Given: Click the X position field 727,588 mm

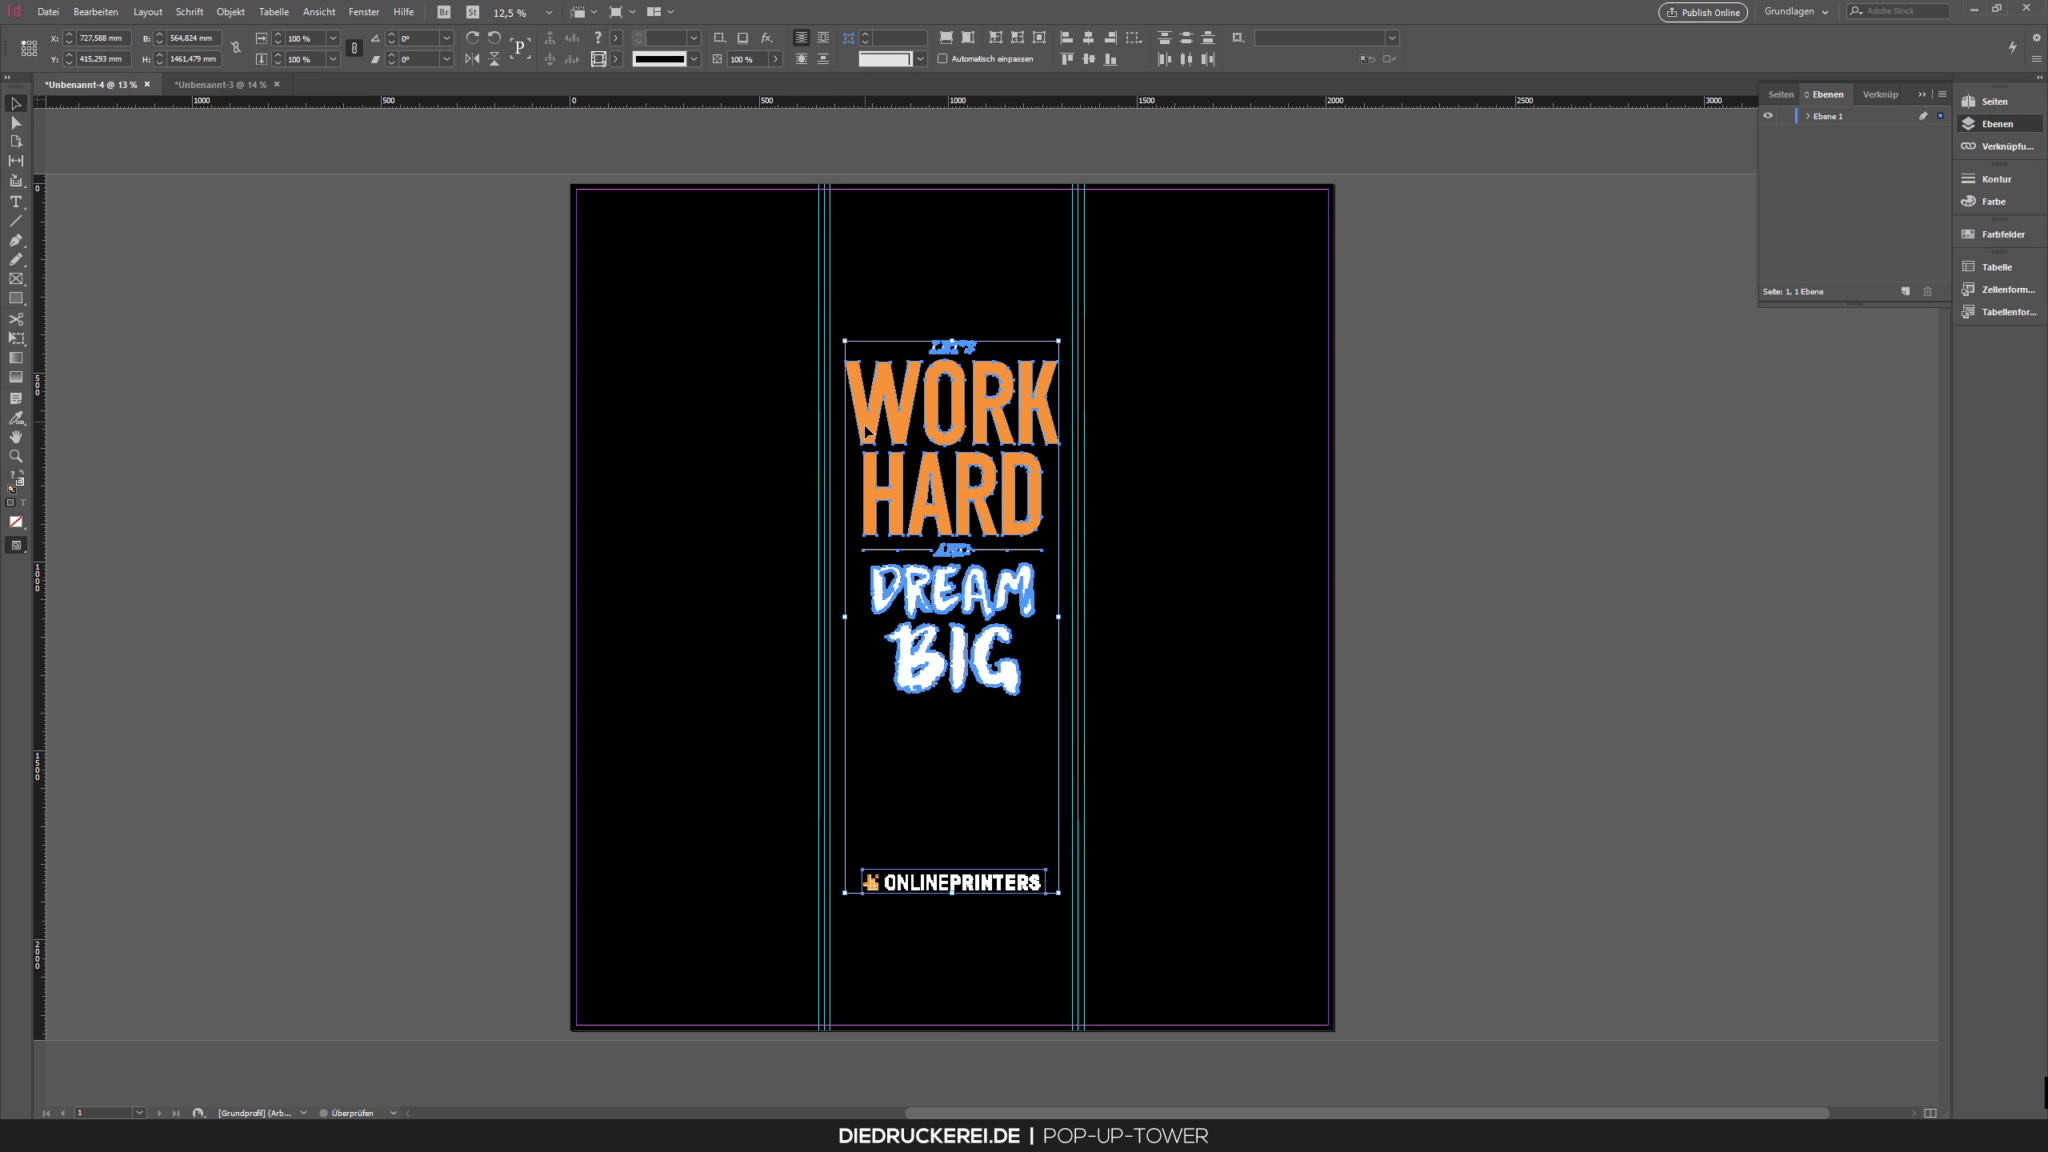Looking at the screenshot, I should click(102, 38).
